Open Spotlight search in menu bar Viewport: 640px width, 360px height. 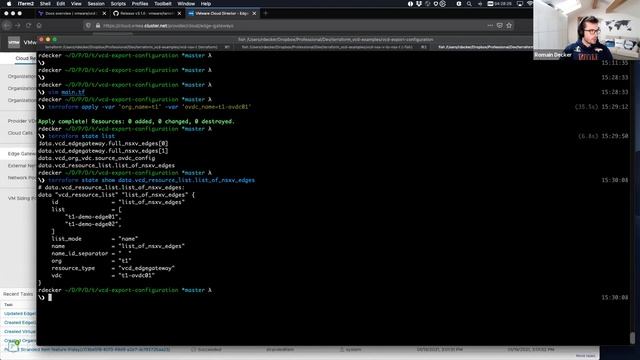pos(469,4)
